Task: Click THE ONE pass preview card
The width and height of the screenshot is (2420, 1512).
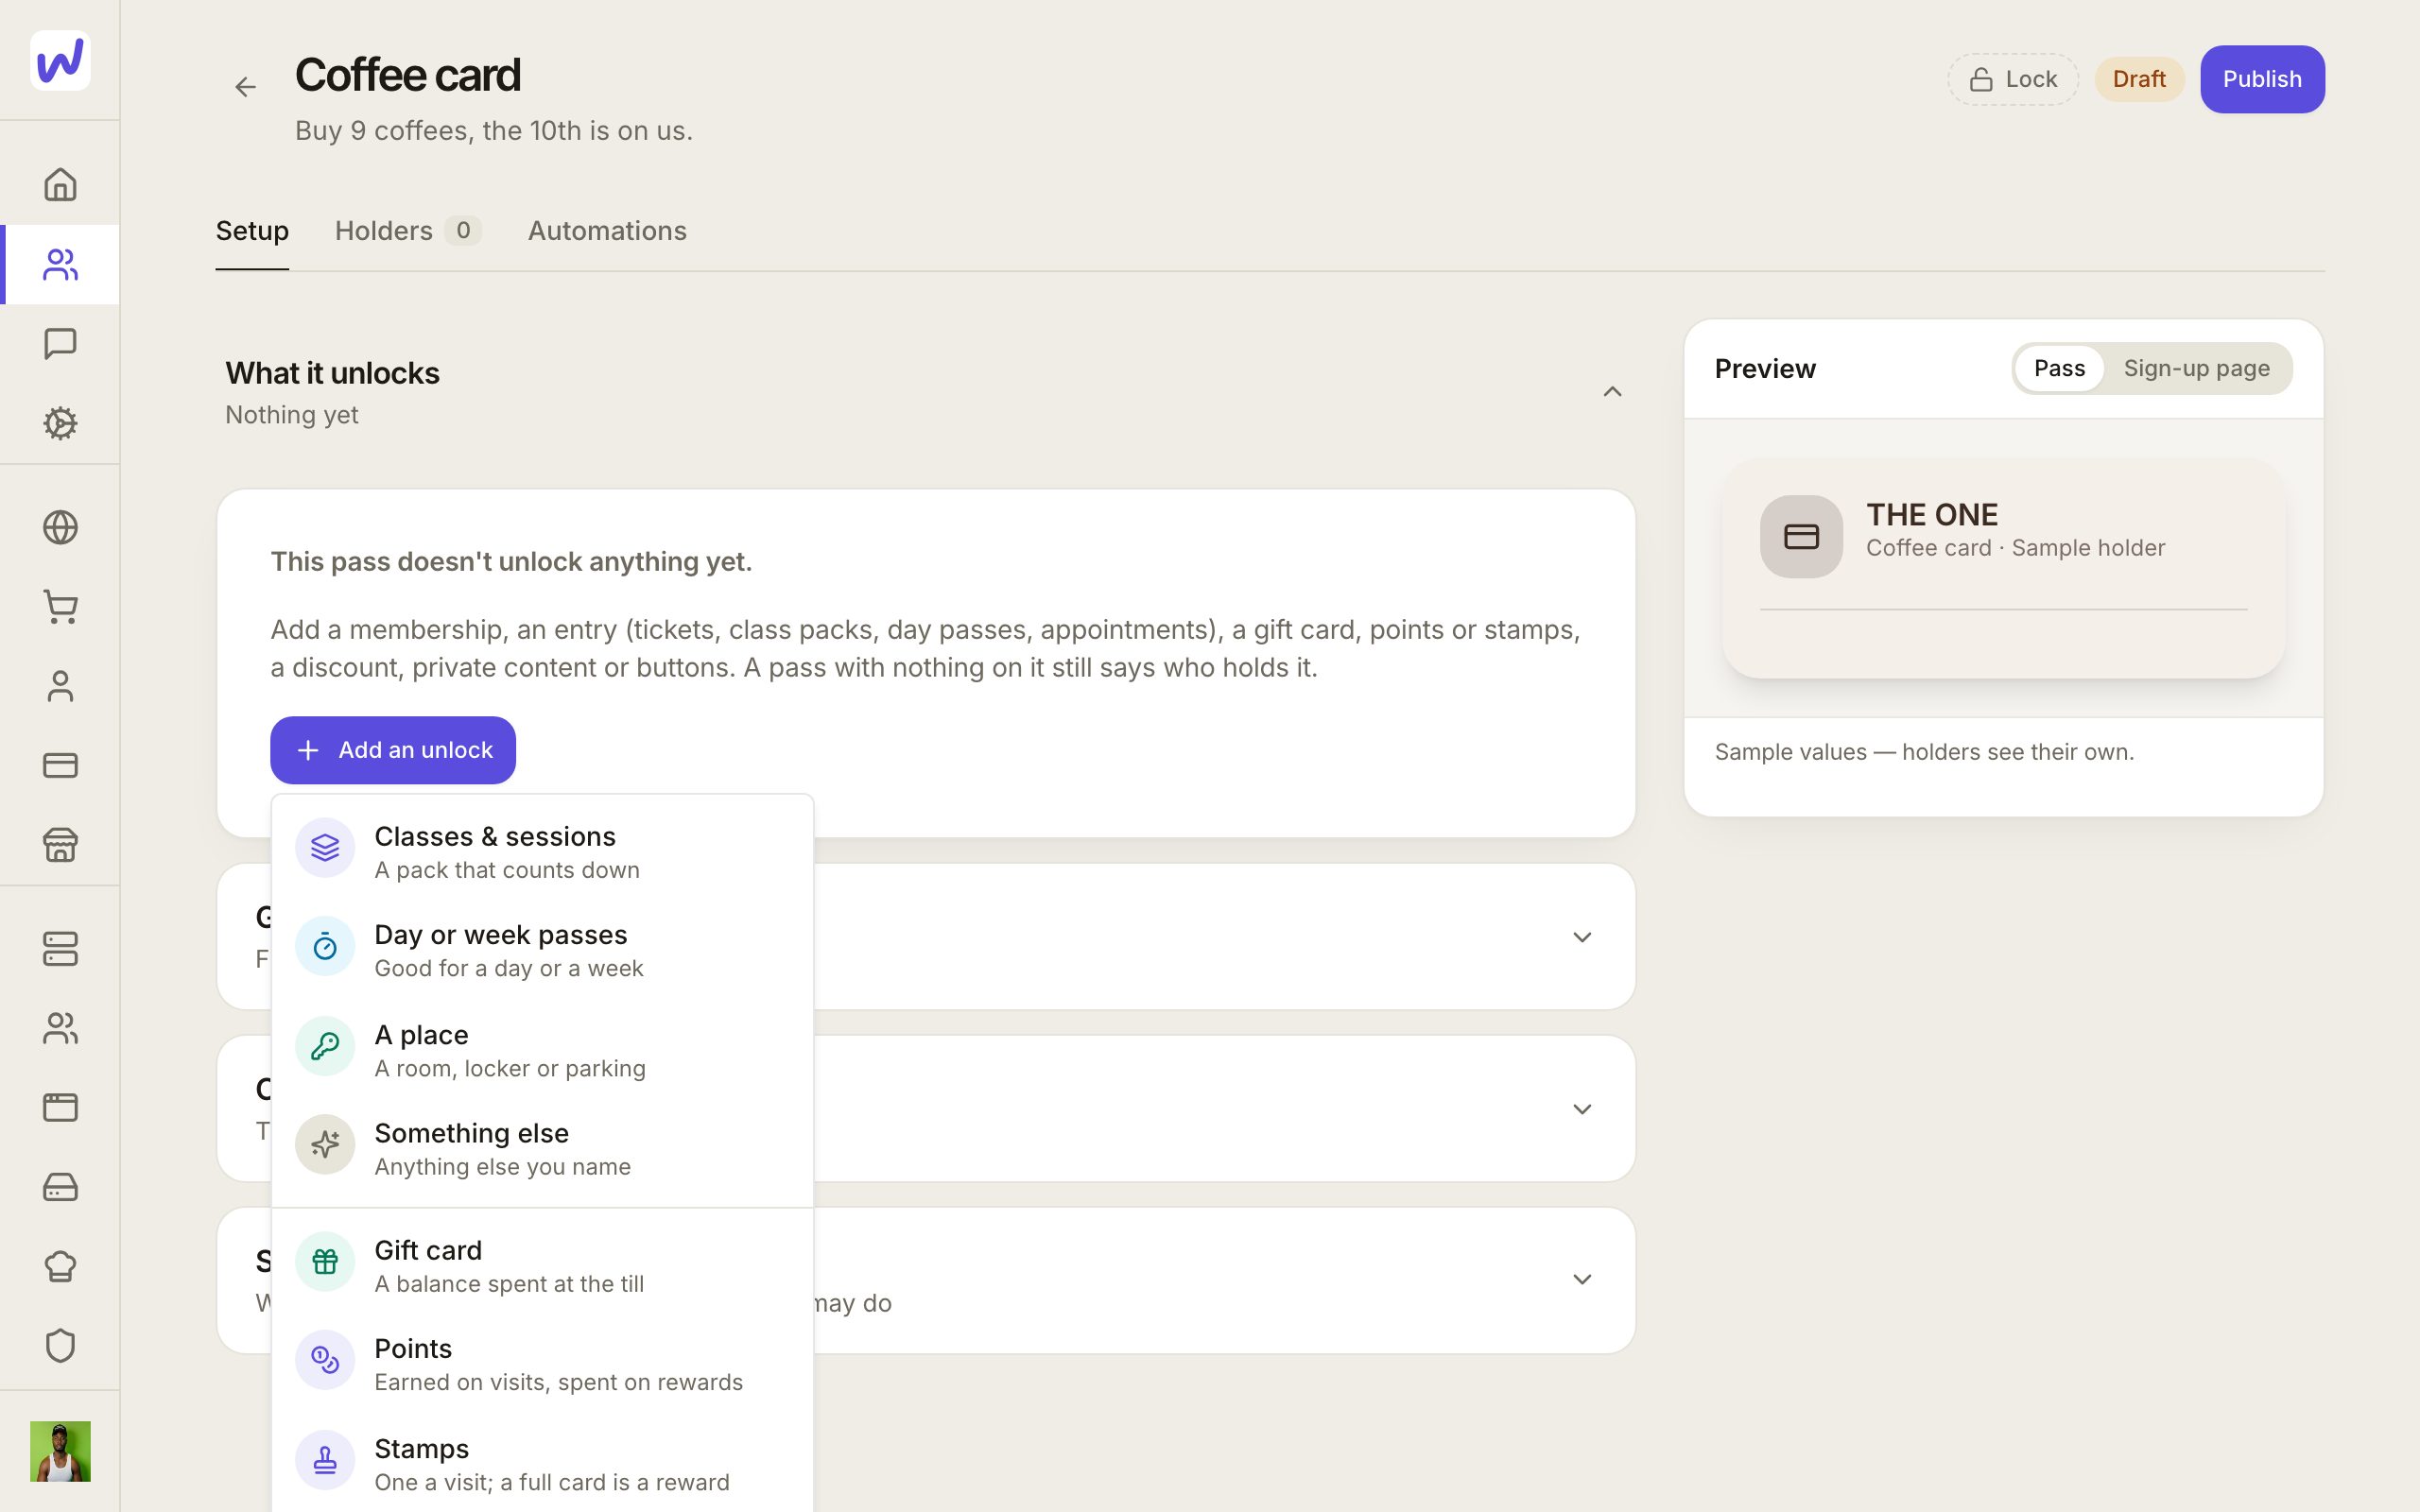Action: [x=2003, y=568]
